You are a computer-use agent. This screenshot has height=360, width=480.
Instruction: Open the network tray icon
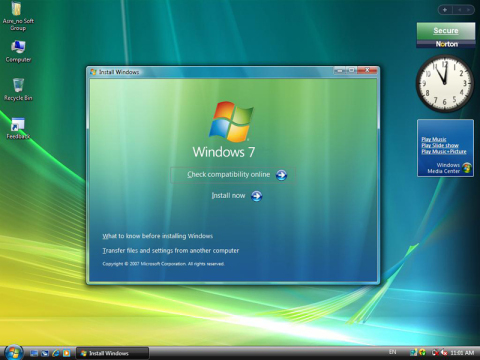414,352
